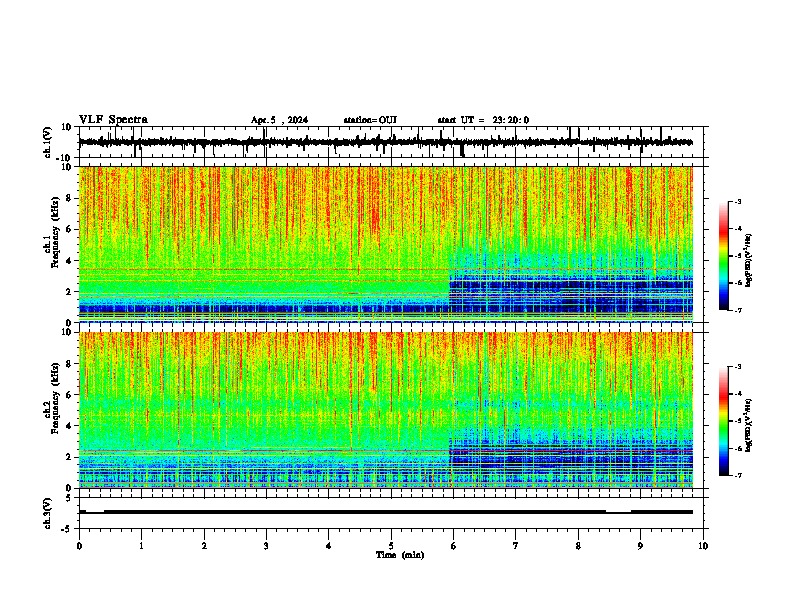Select the ch.2 "Frequency (kHz)" axis label
Viewport: 792px width, 612px height.
coord(55,398)
